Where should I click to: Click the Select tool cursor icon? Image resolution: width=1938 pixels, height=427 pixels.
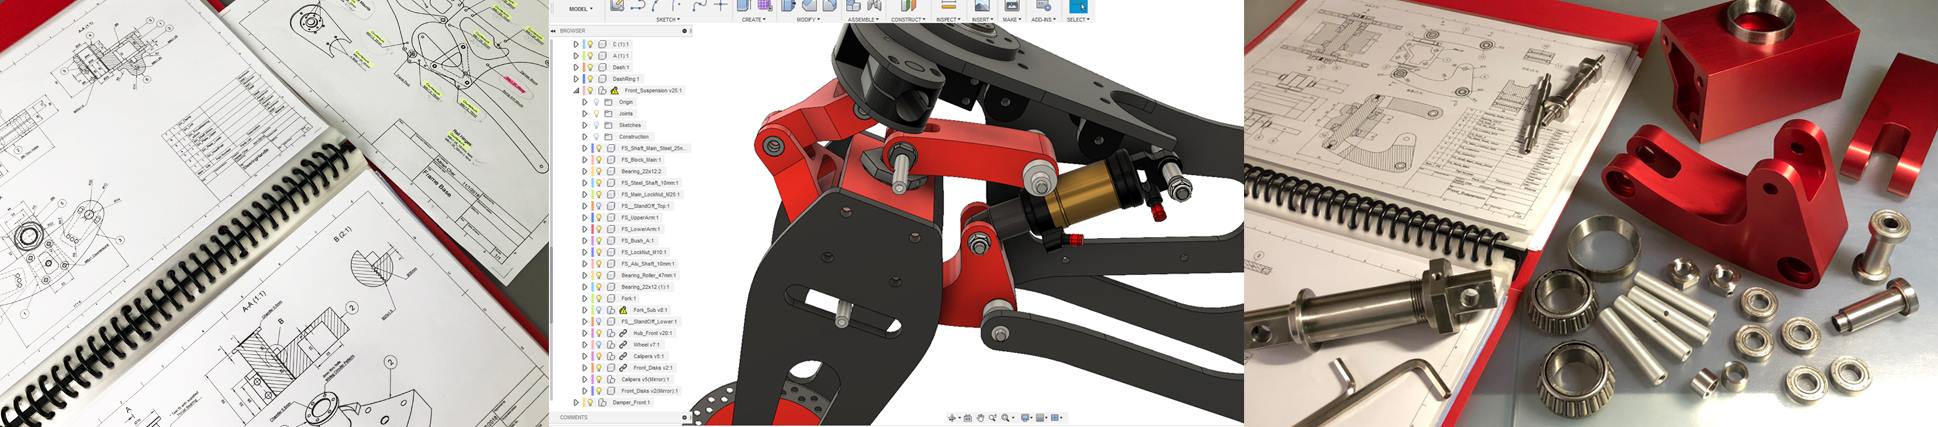point(1078,6)
